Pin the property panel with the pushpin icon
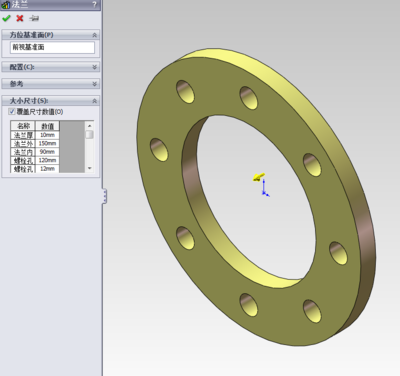 (34, 18)
